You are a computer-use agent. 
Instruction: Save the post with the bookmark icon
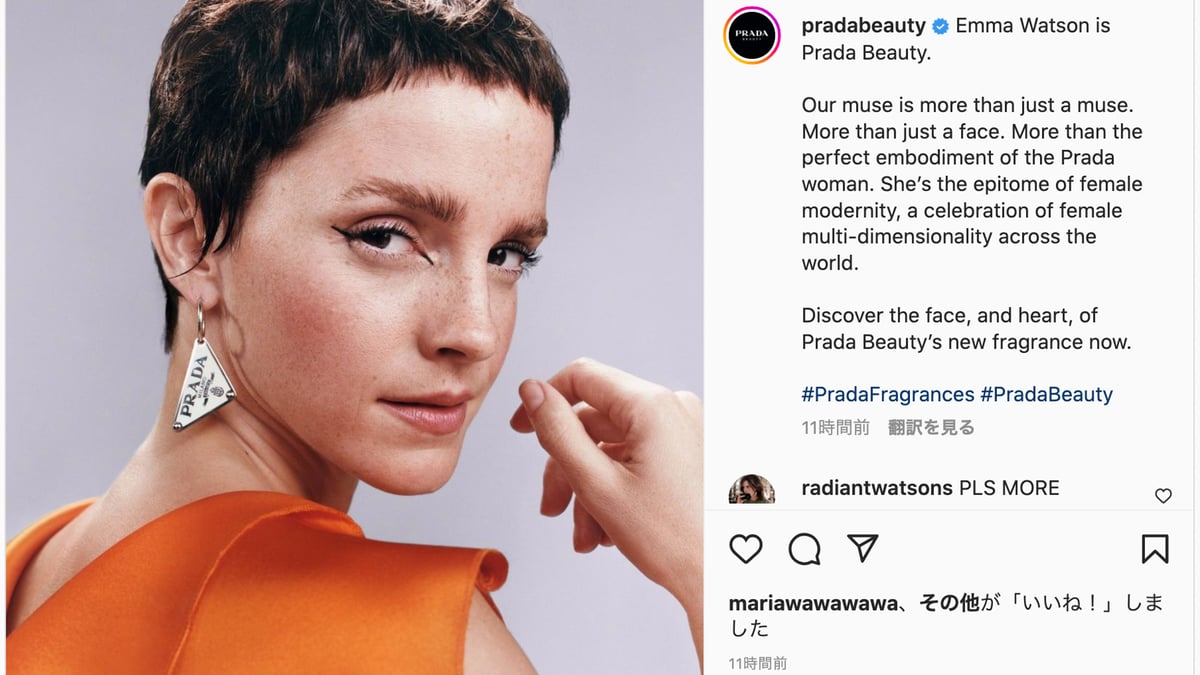[1155, 549]
